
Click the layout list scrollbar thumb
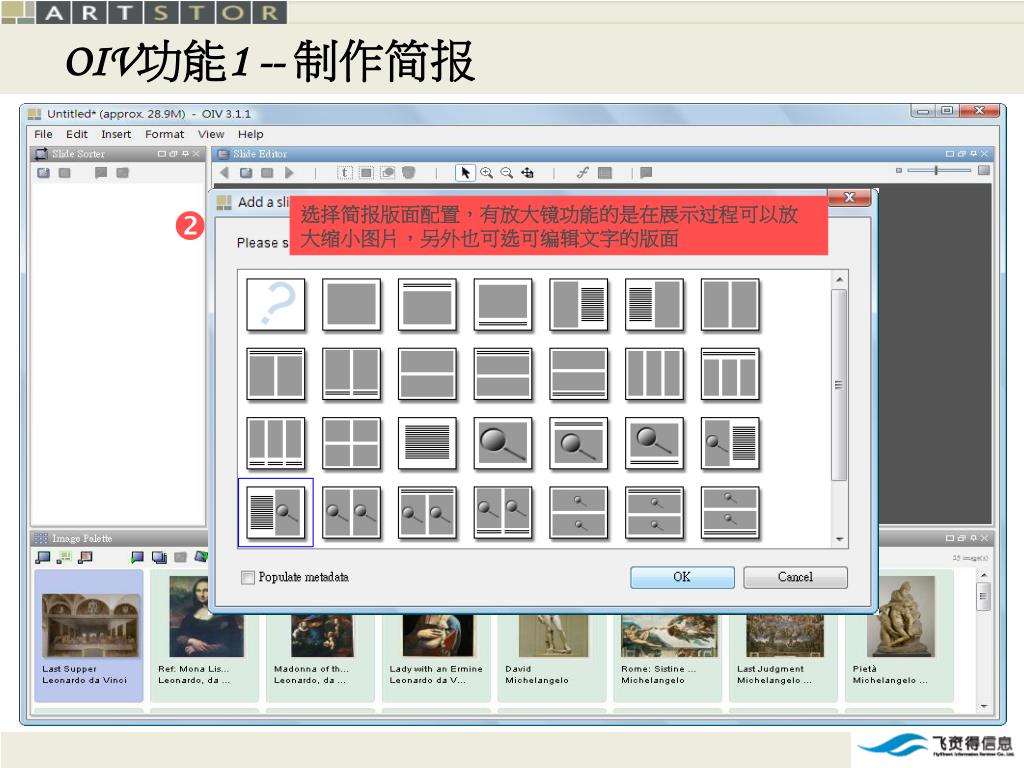tap(839, 385)
